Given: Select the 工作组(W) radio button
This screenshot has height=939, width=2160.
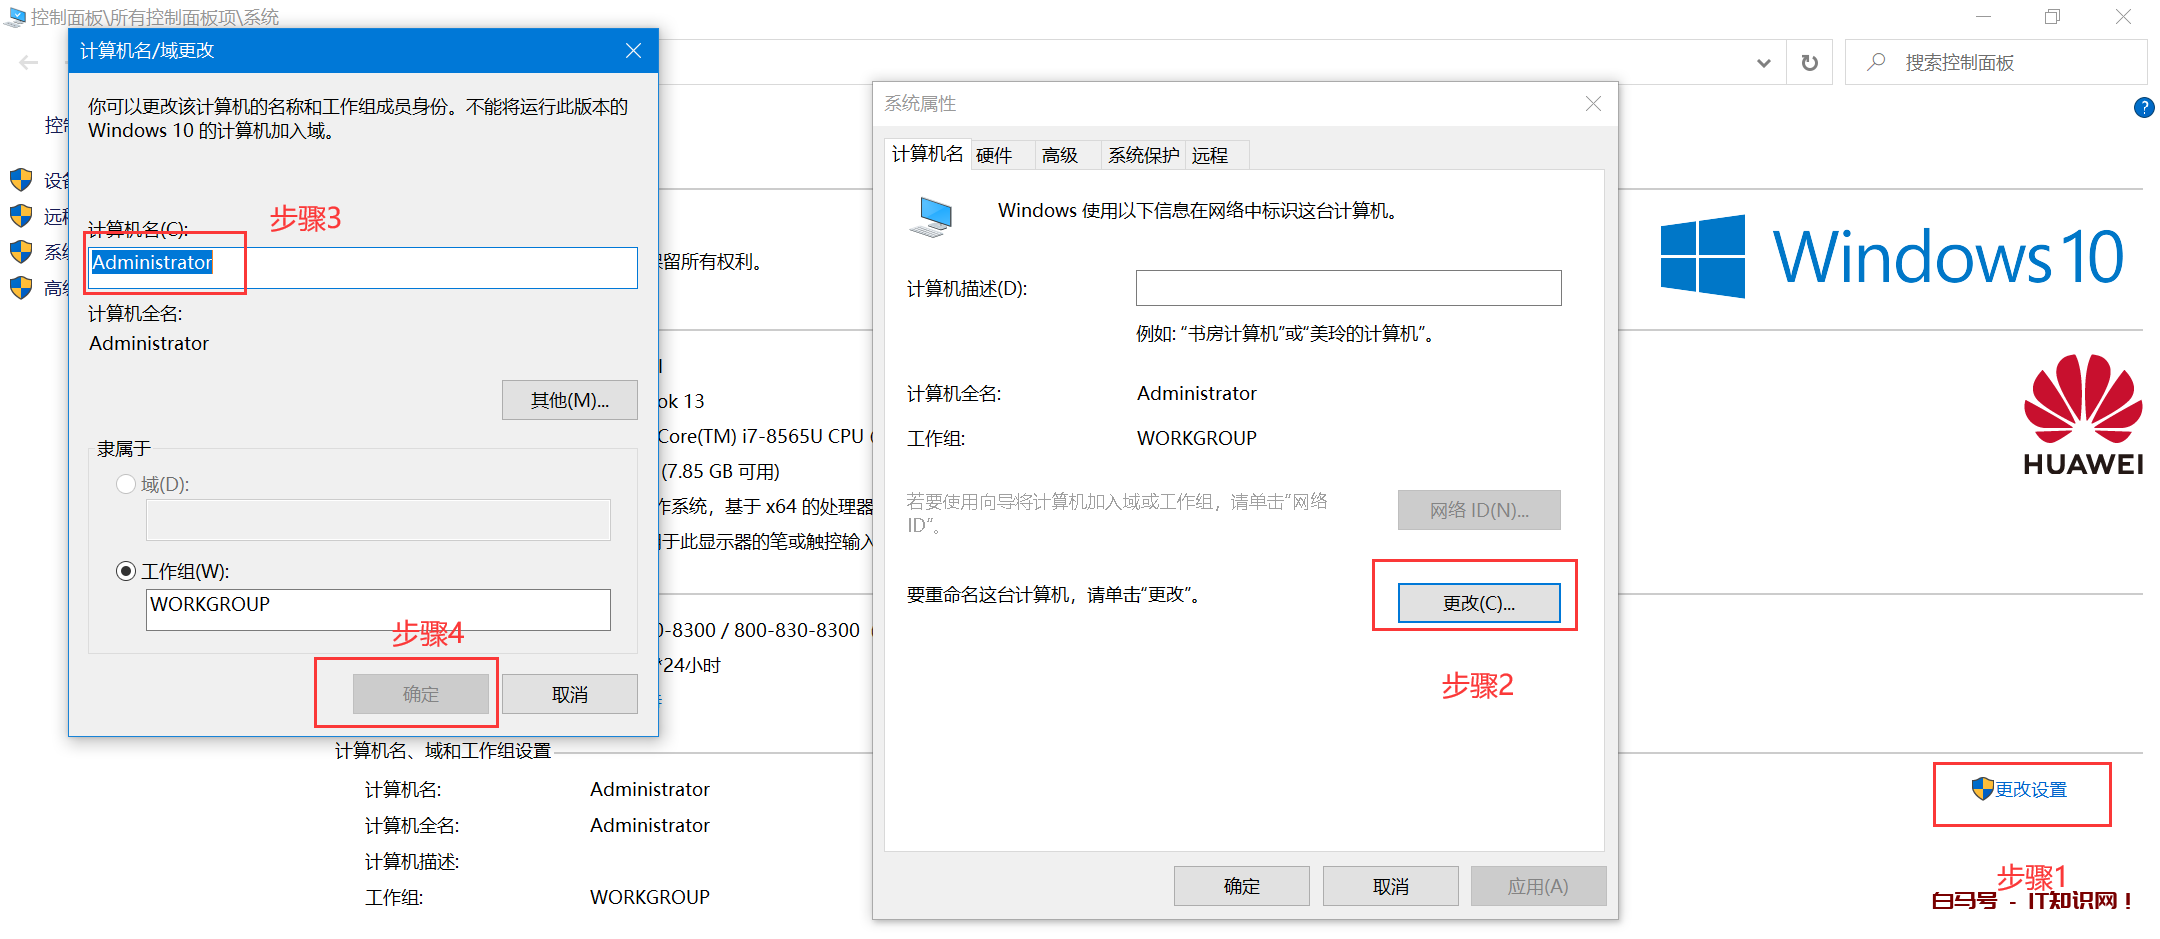Looking at the screenshot, I should (127, 571).
